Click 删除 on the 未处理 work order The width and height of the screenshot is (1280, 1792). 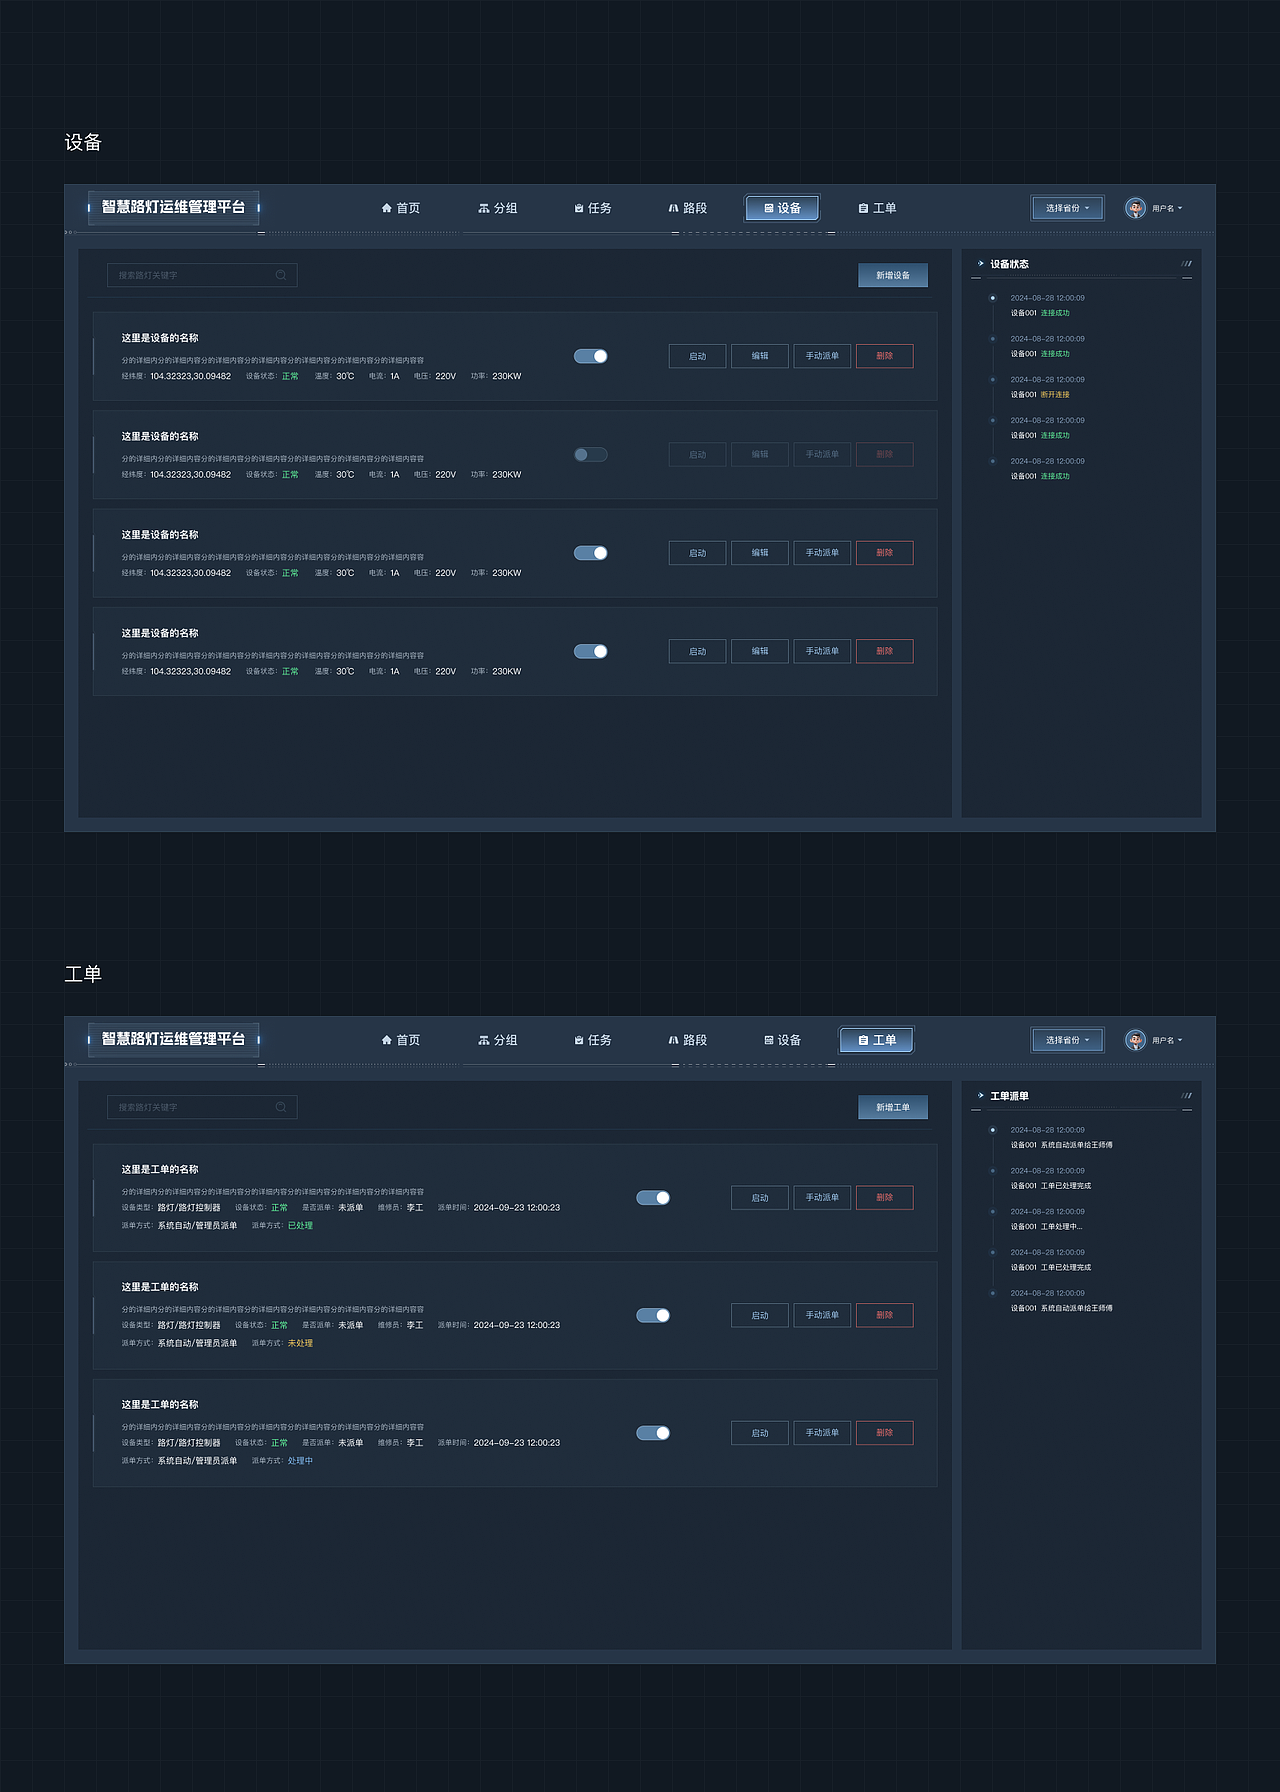[x=885, y=1315]
